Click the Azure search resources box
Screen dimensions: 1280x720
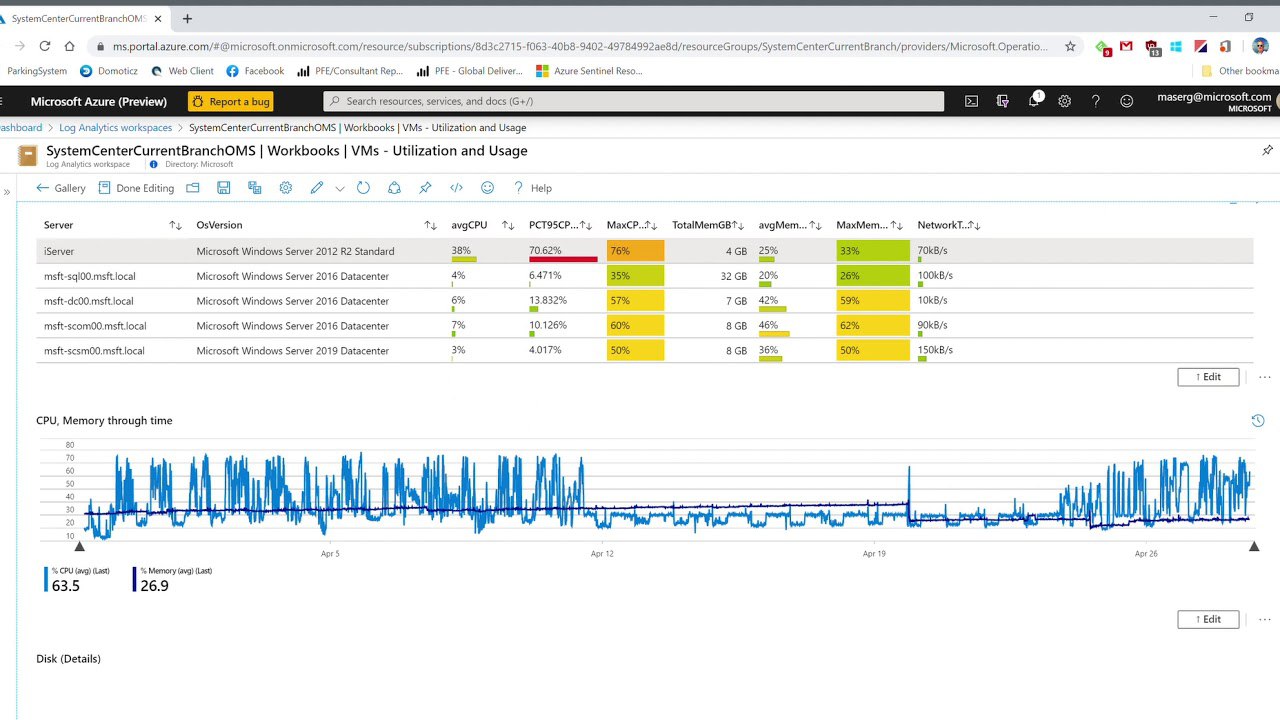coord(633,101)
